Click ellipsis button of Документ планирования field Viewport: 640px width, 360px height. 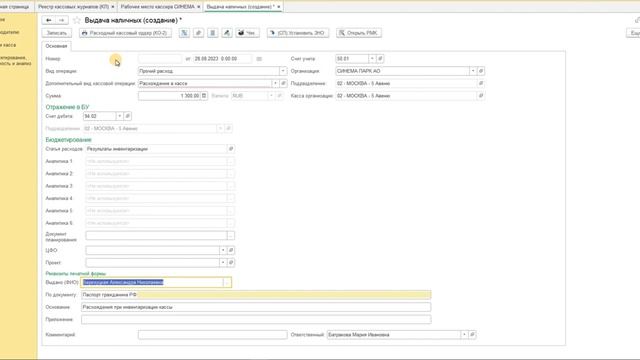[x=231, y=236]
